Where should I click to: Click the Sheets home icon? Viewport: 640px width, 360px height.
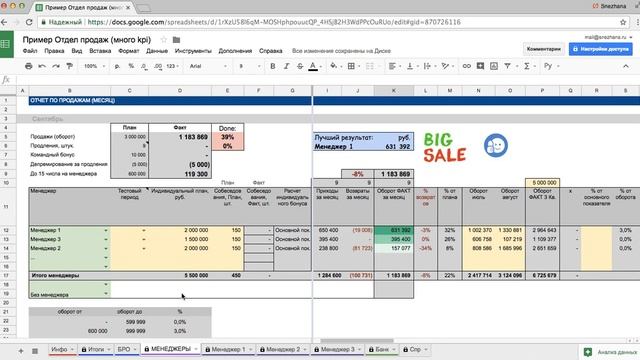point(7,44)
